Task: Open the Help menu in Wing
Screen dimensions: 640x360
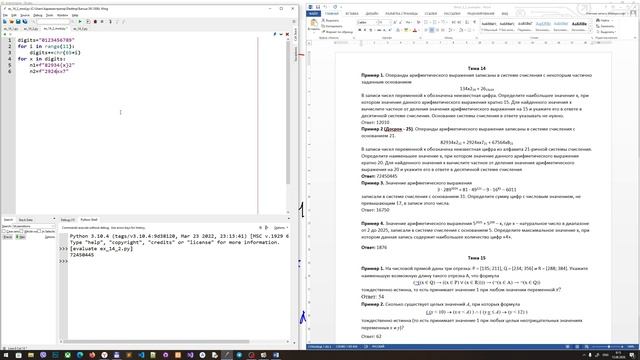Action: tap(75, 15)
